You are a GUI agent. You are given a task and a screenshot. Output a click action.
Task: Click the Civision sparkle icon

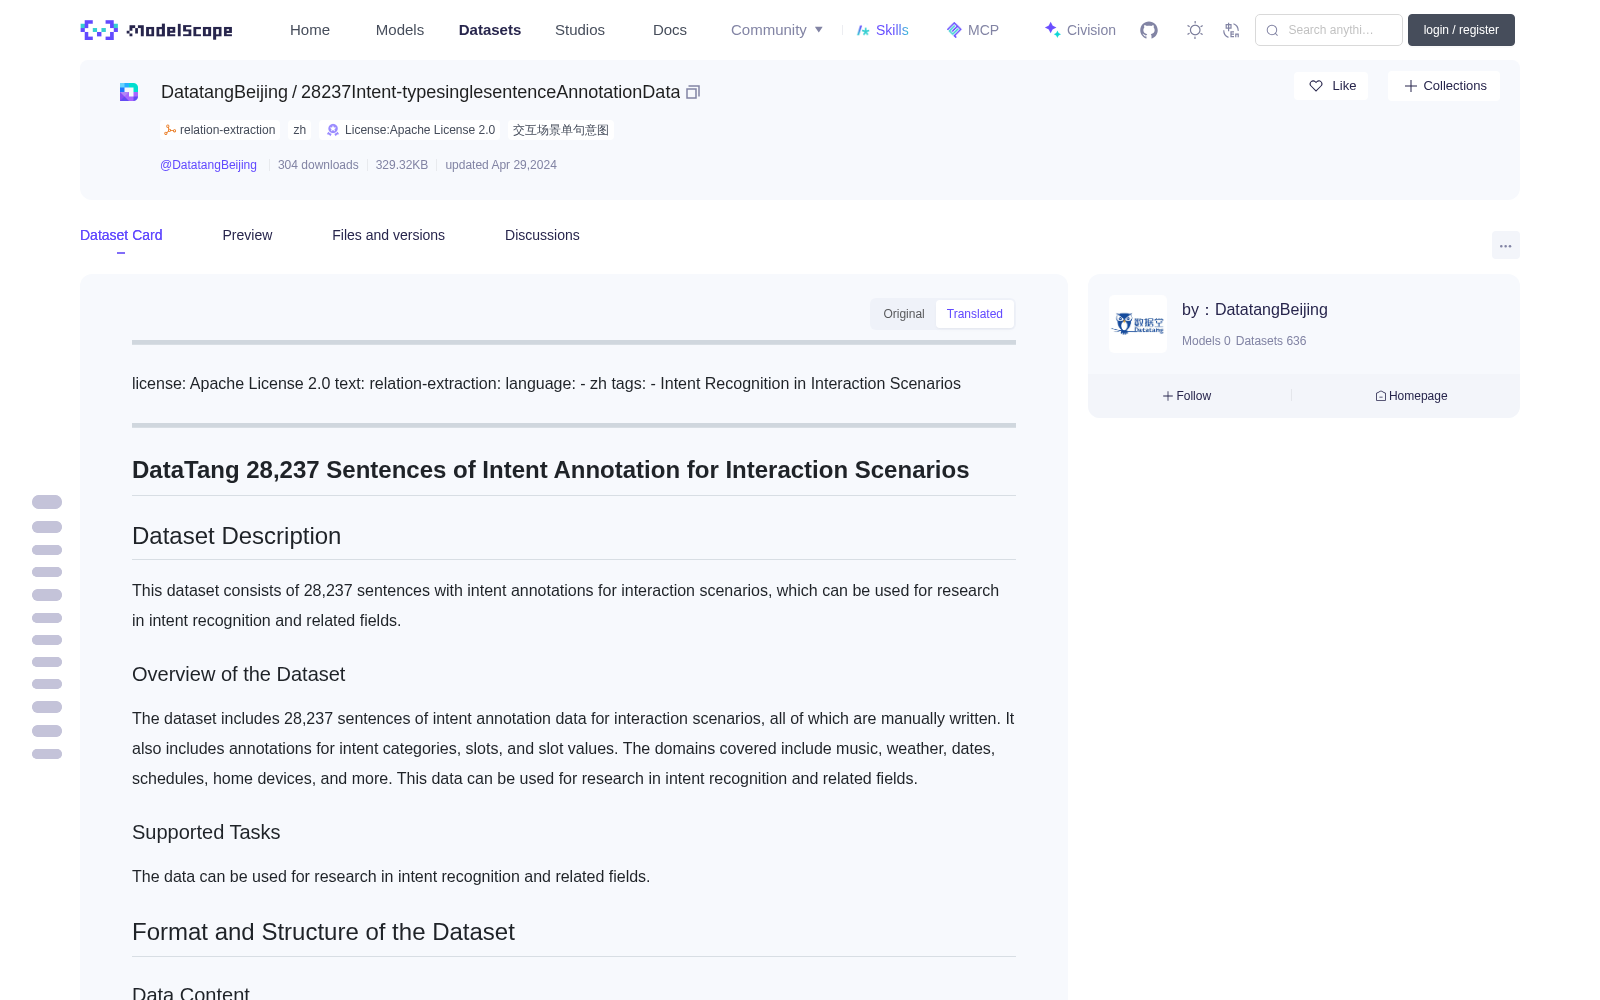(x=1052, y=30)
